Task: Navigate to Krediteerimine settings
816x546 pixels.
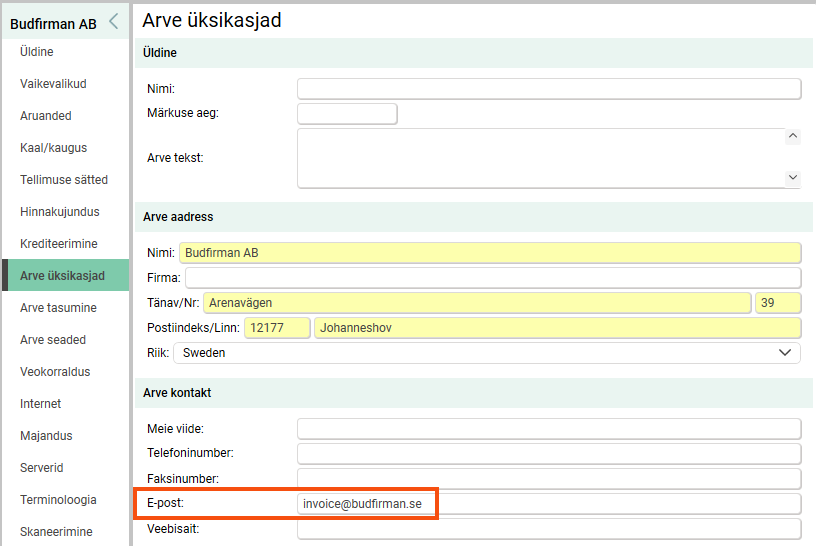Action: point(59,244)
